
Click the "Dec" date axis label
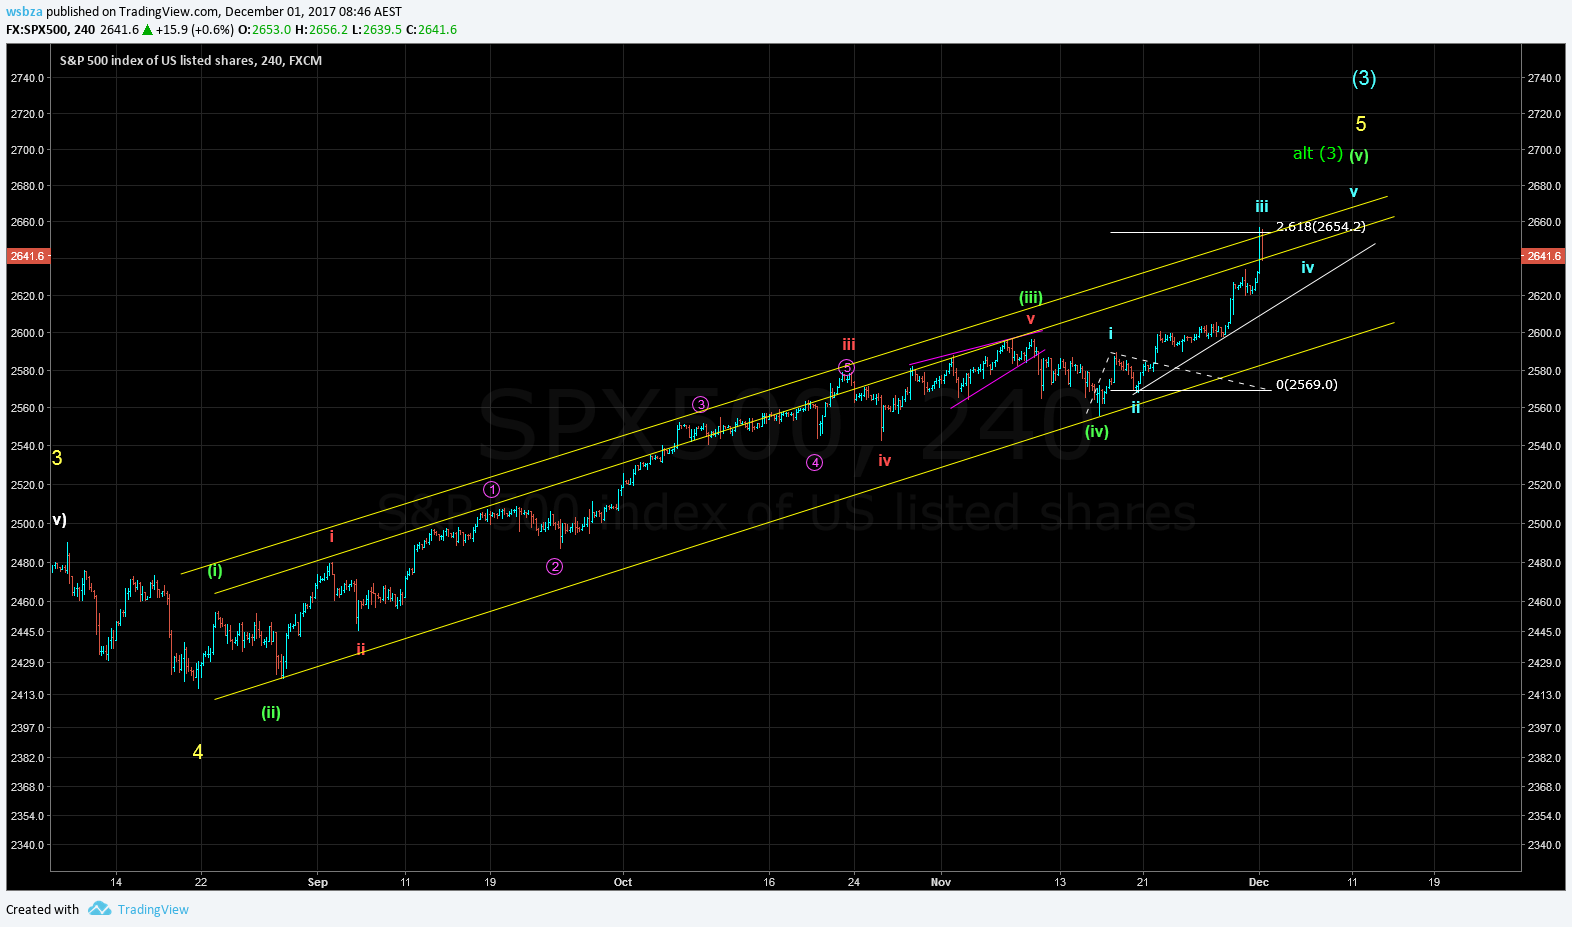tap(1259, 882)
